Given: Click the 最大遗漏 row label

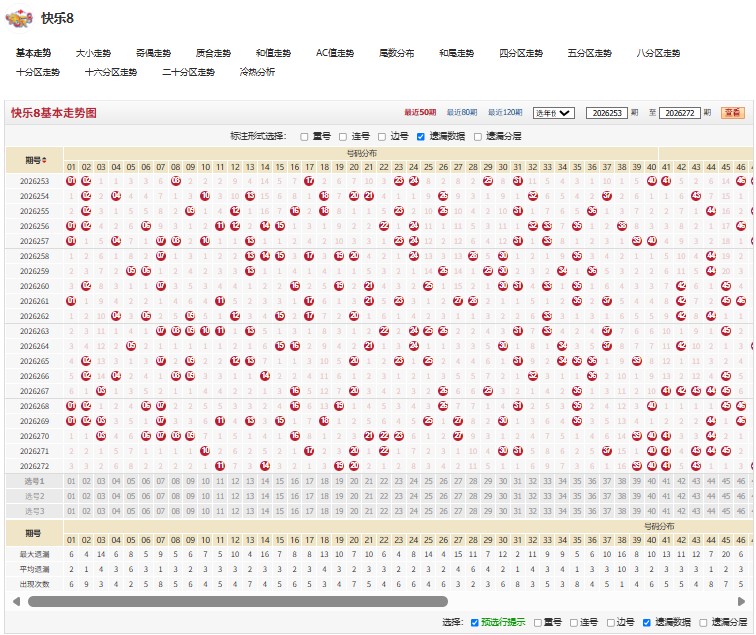Looking at the screenshot, I should click(34, 554).
